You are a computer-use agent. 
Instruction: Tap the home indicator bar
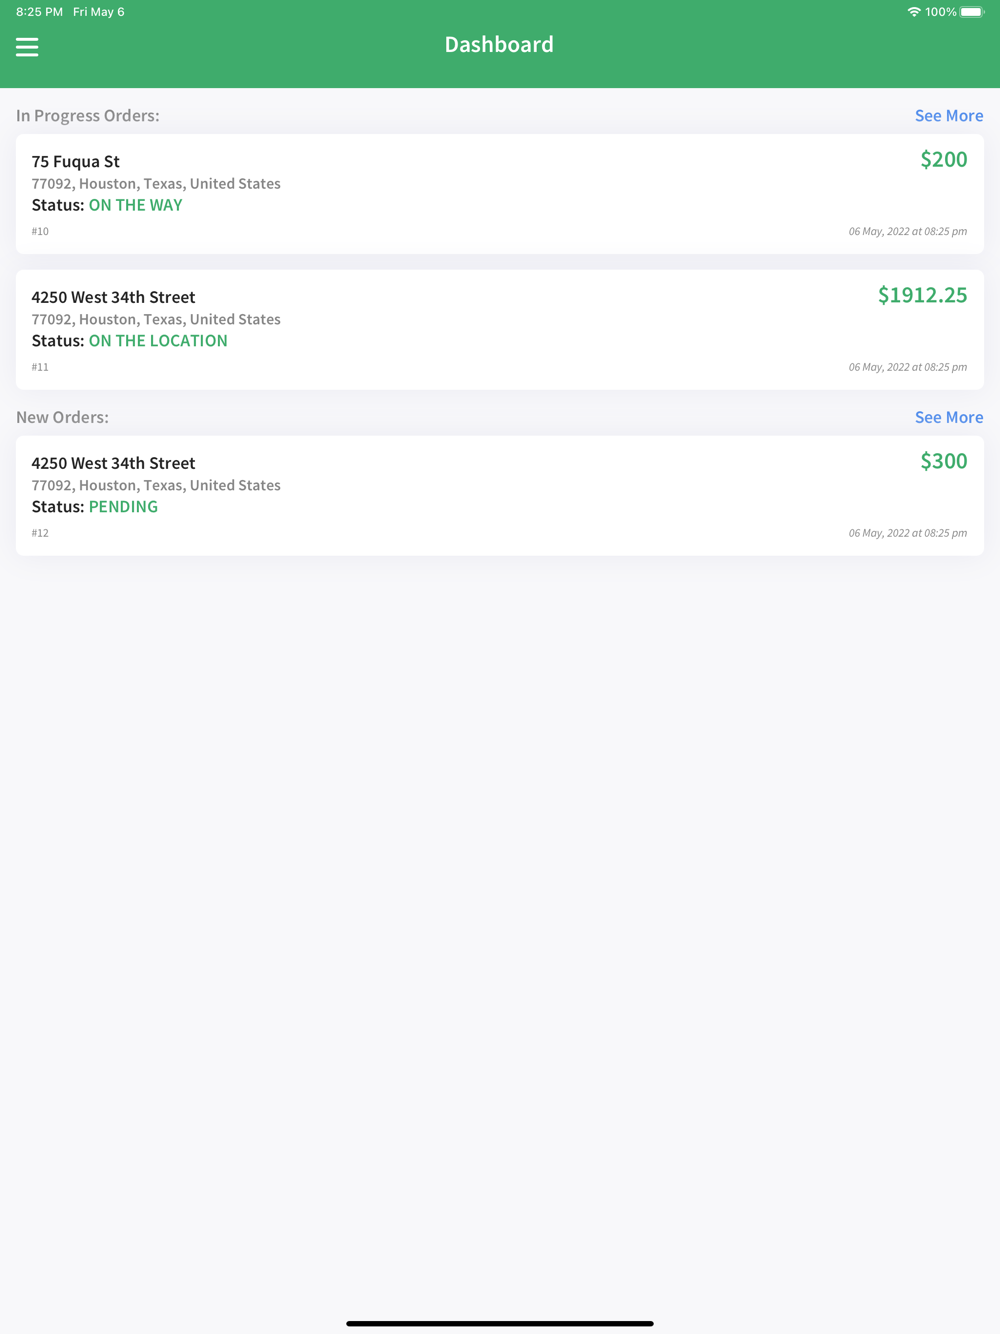click(x=500, y=1323)
